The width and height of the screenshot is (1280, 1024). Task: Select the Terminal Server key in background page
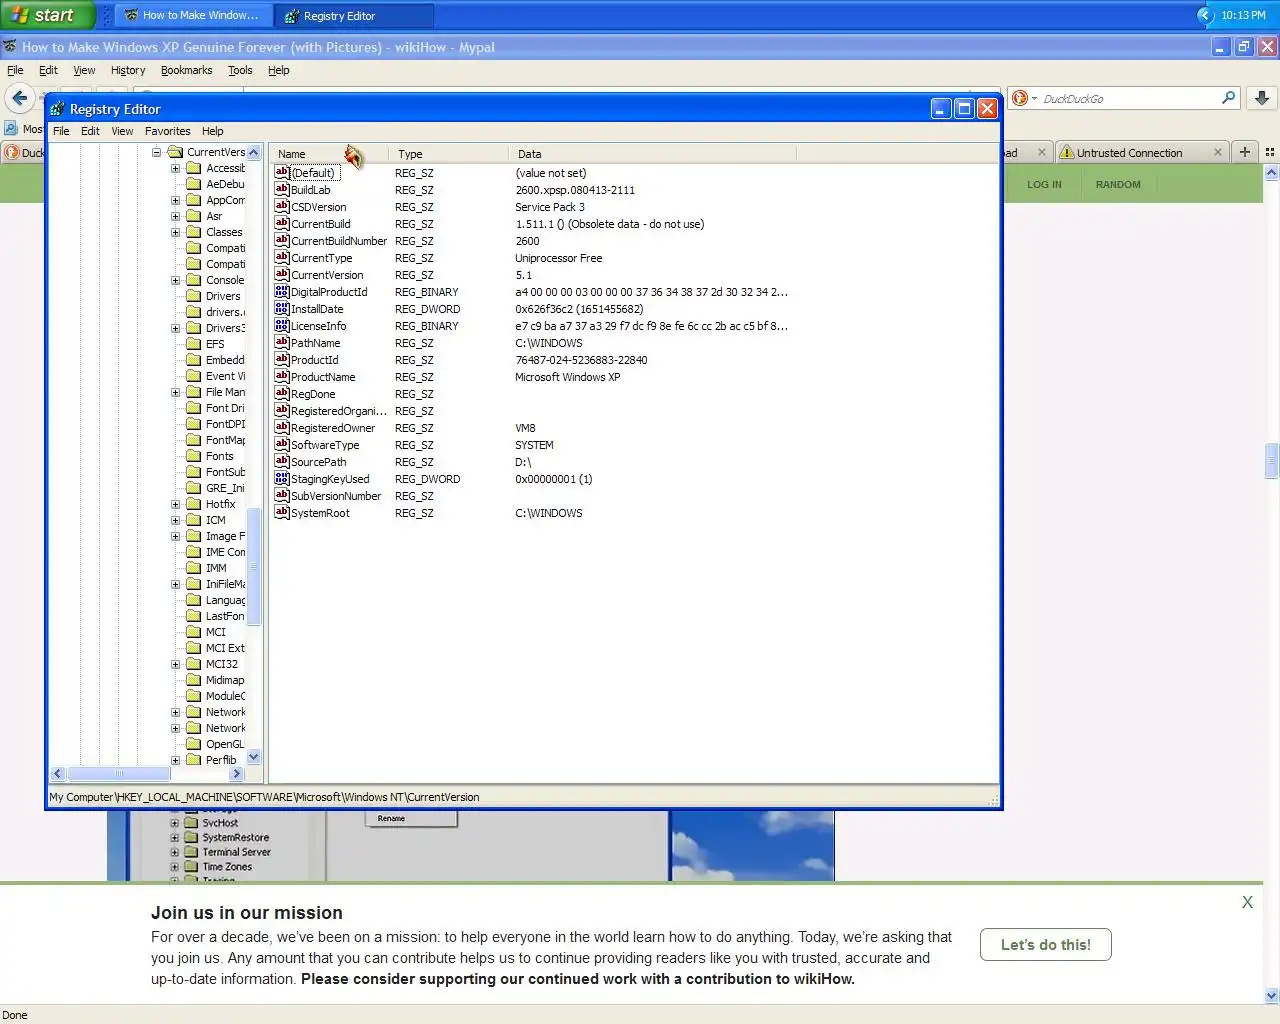click(236, 852)
